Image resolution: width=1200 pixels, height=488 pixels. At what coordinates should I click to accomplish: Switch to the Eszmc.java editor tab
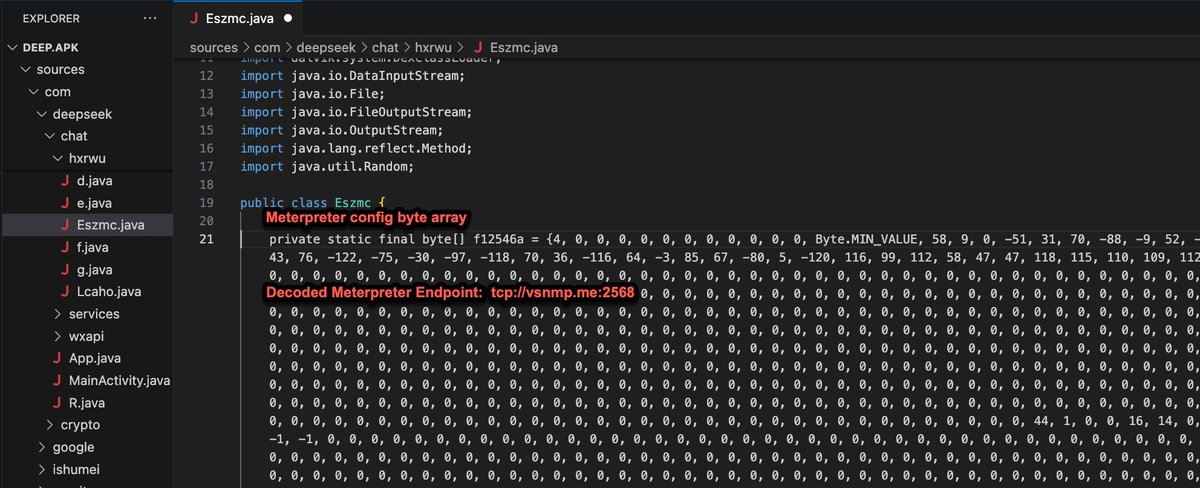pyautogui.click(x=241, y=18)
